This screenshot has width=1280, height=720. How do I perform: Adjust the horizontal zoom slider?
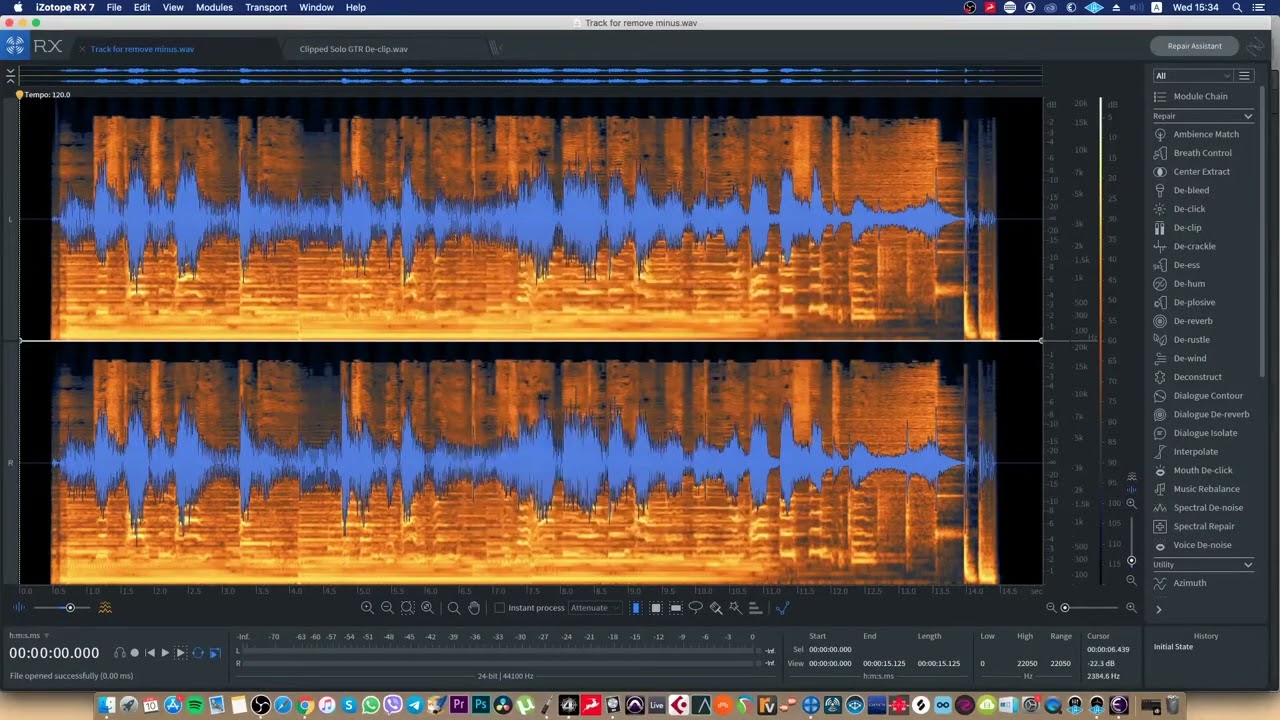tap(1091, 608)
